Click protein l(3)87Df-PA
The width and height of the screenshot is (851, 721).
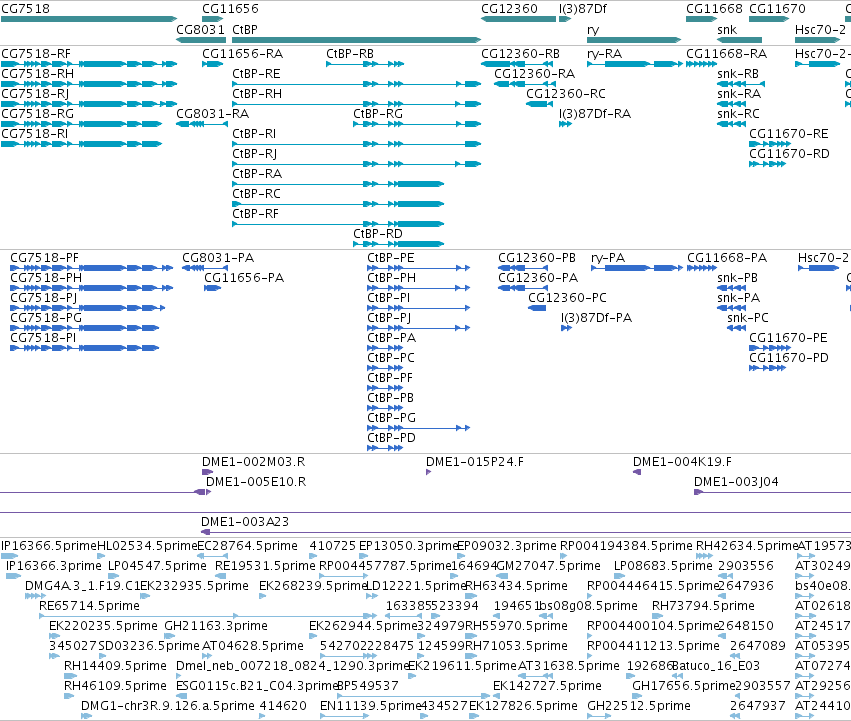click(567, 328)
